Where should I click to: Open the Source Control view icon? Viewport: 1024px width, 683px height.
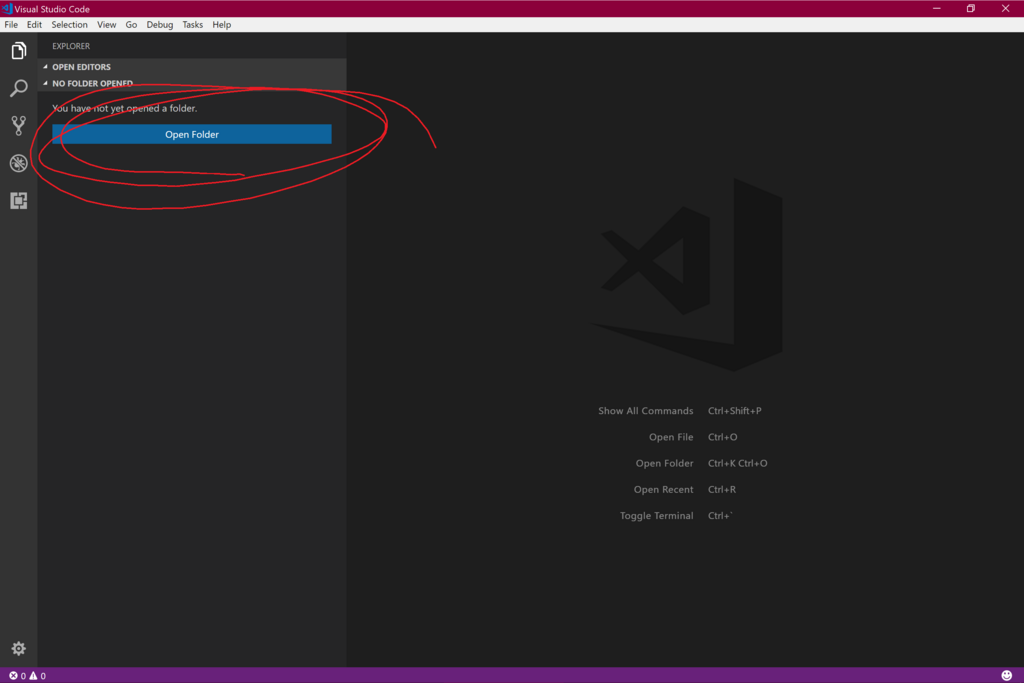click(18, 125)
